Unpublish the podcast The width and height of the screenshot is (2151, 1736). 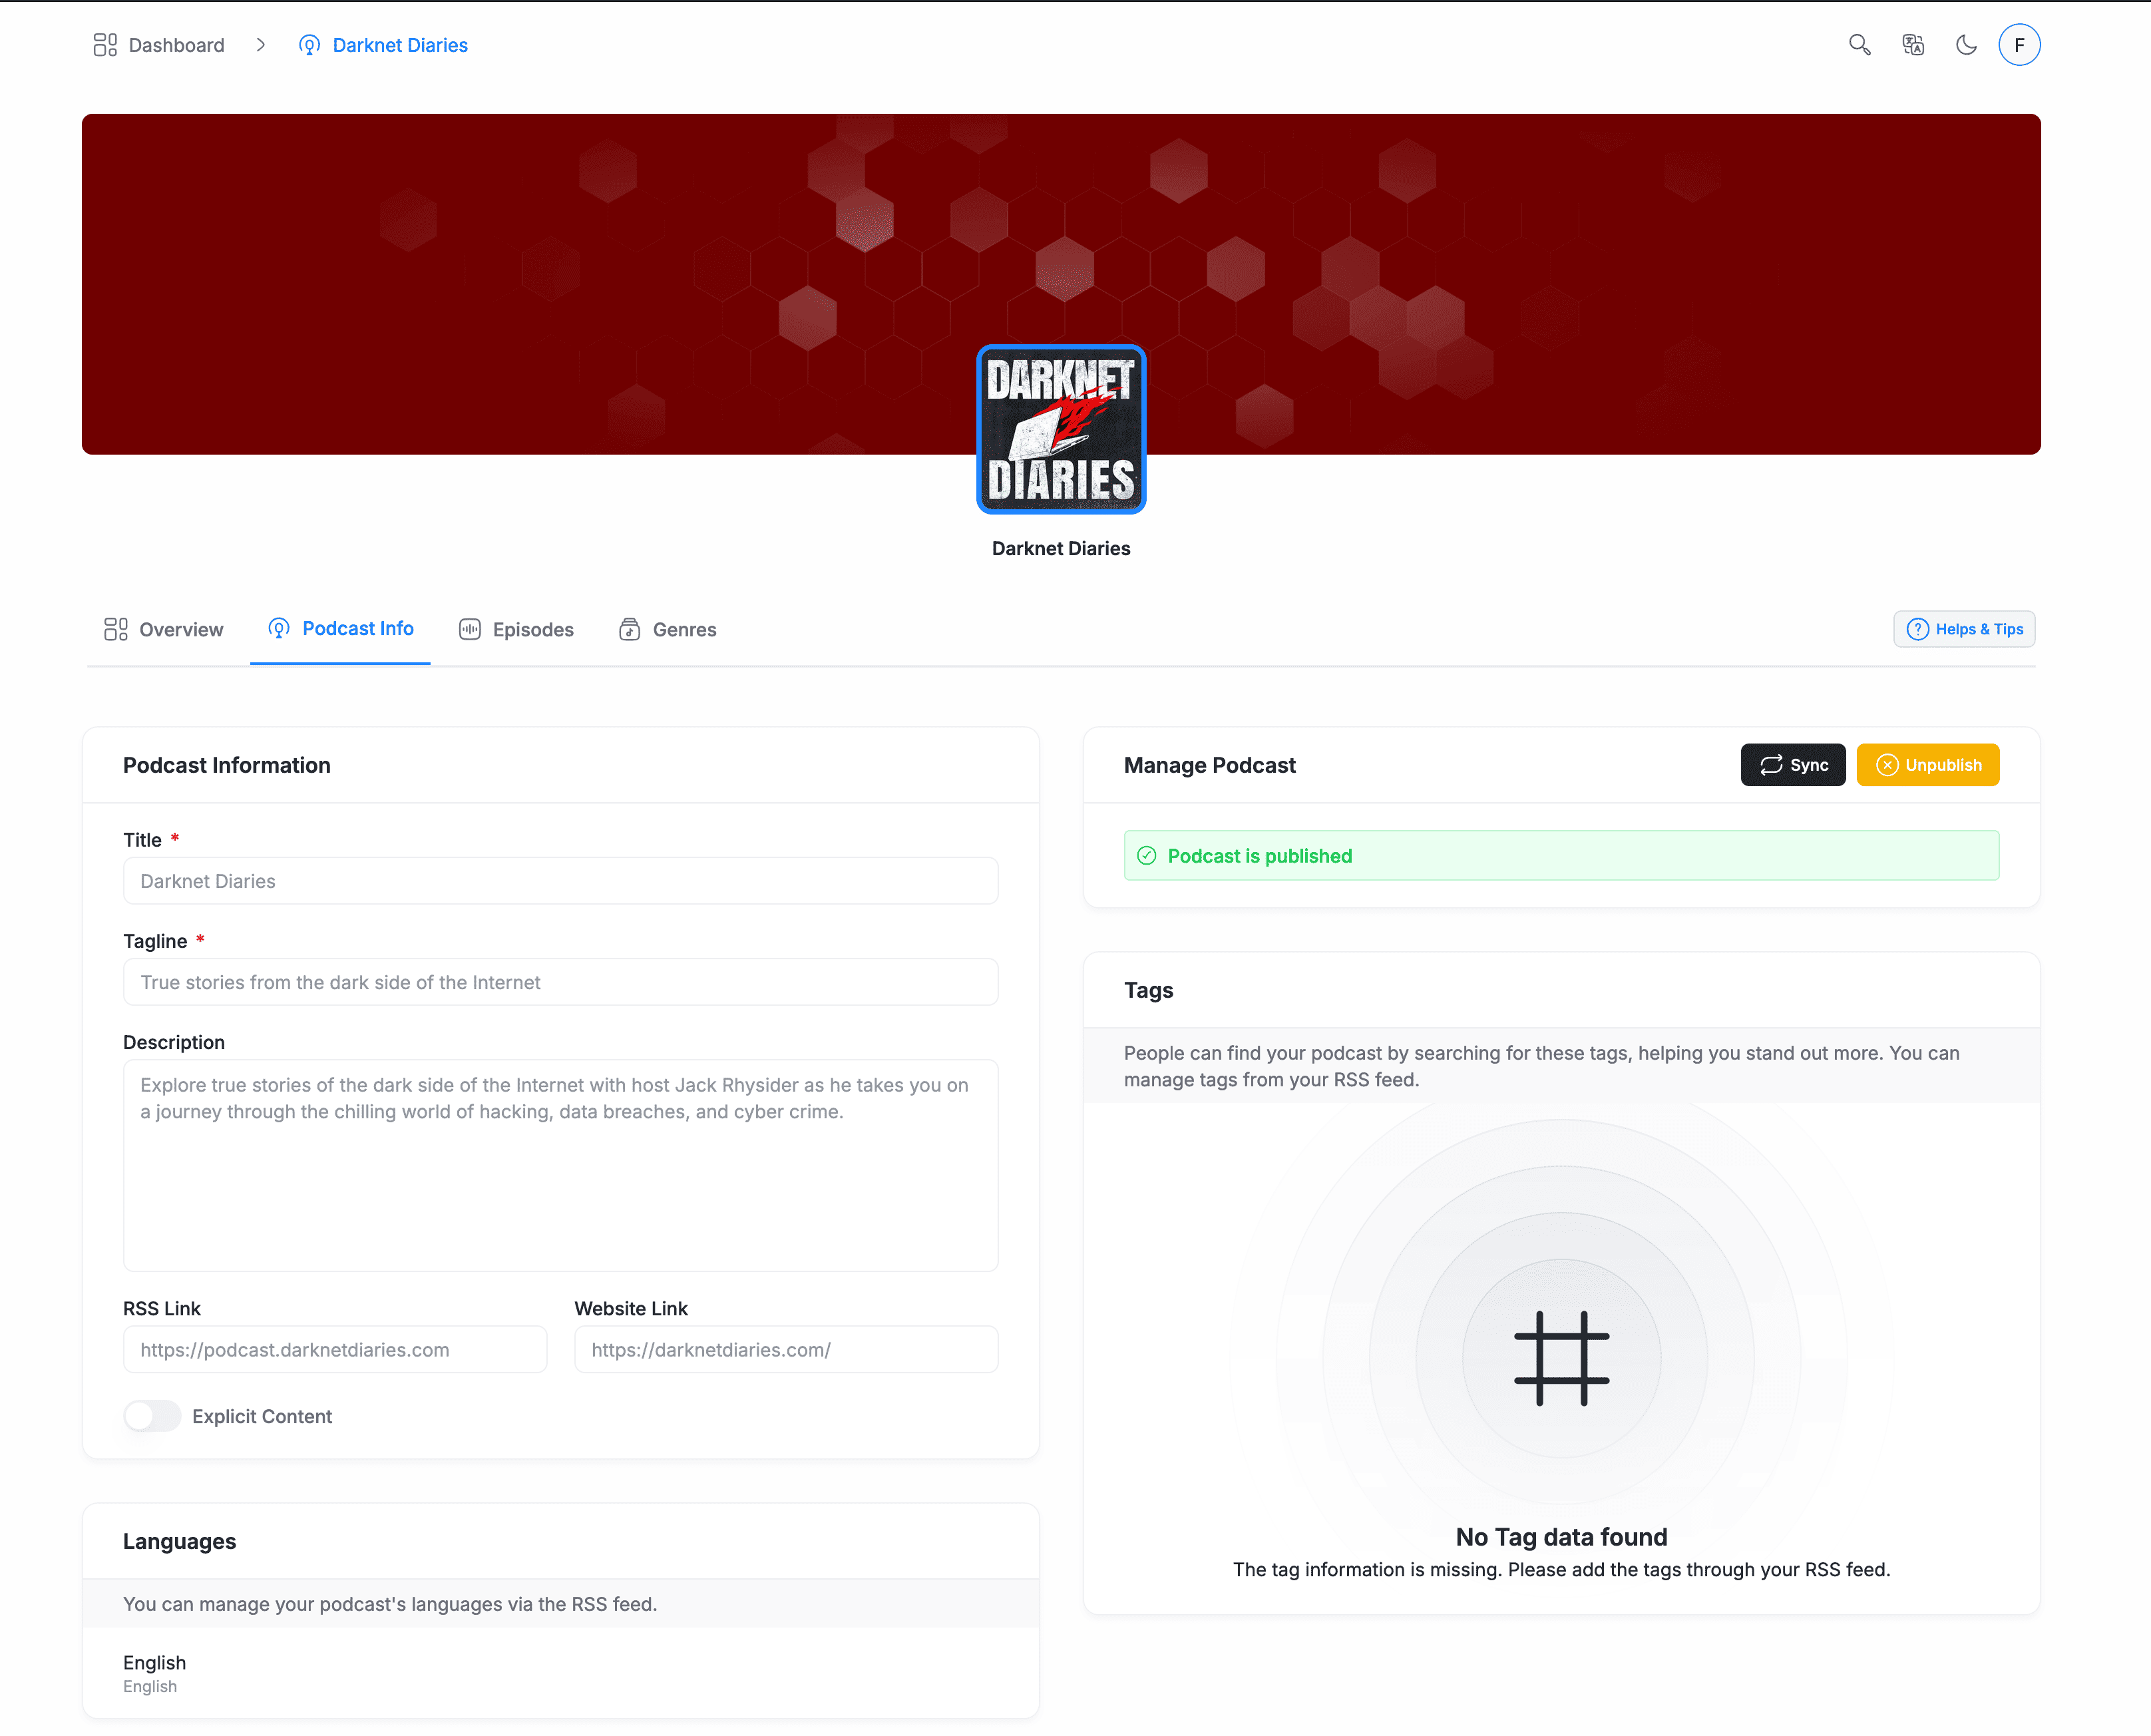[x=1927, y=765]
